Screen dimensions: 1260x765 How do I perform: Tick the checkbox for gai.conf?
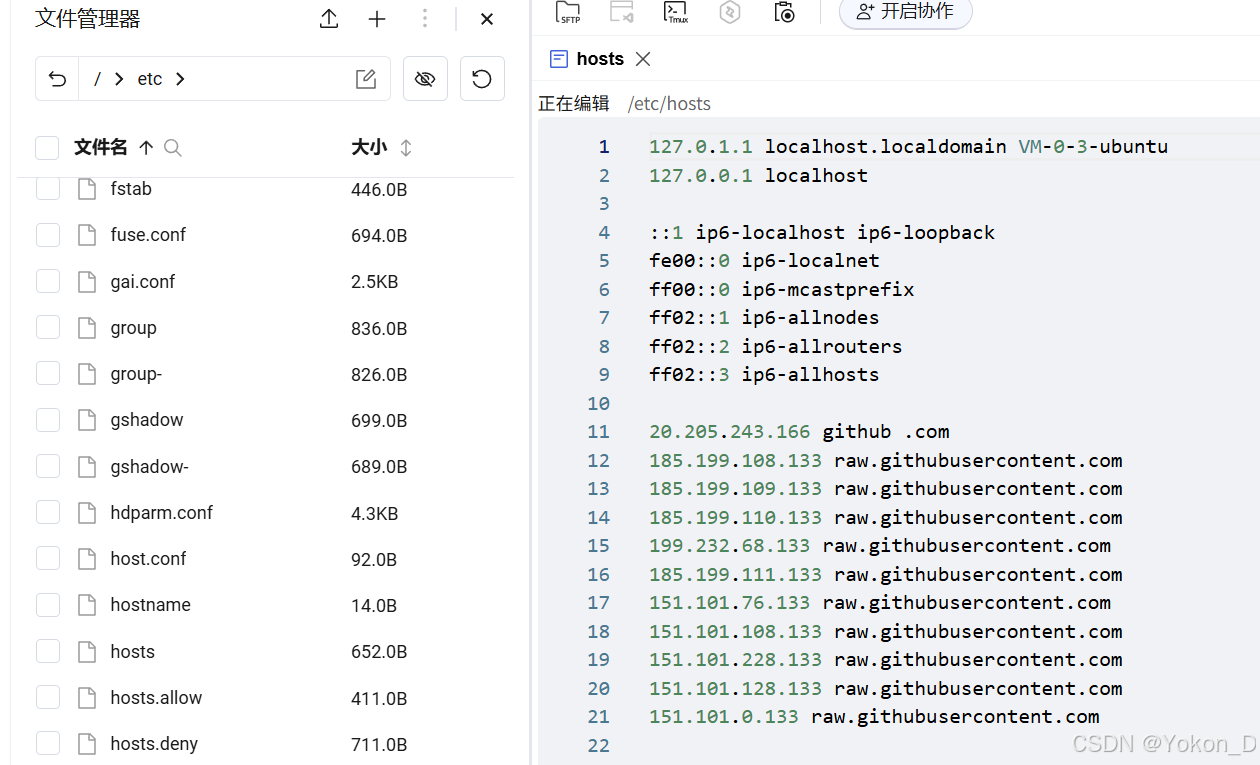click(48, 282)
